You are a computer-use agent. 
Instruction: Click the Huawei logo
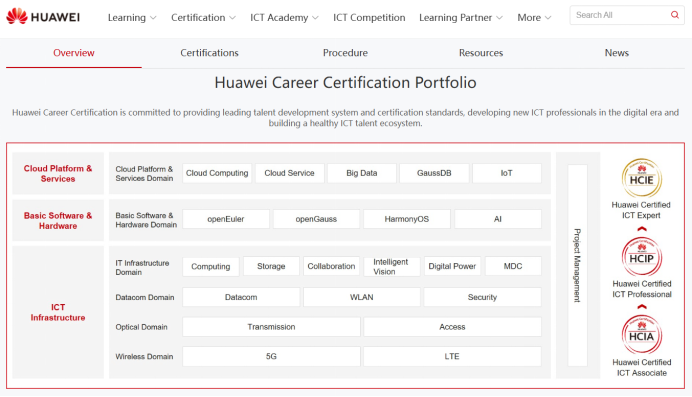point(43,17)
